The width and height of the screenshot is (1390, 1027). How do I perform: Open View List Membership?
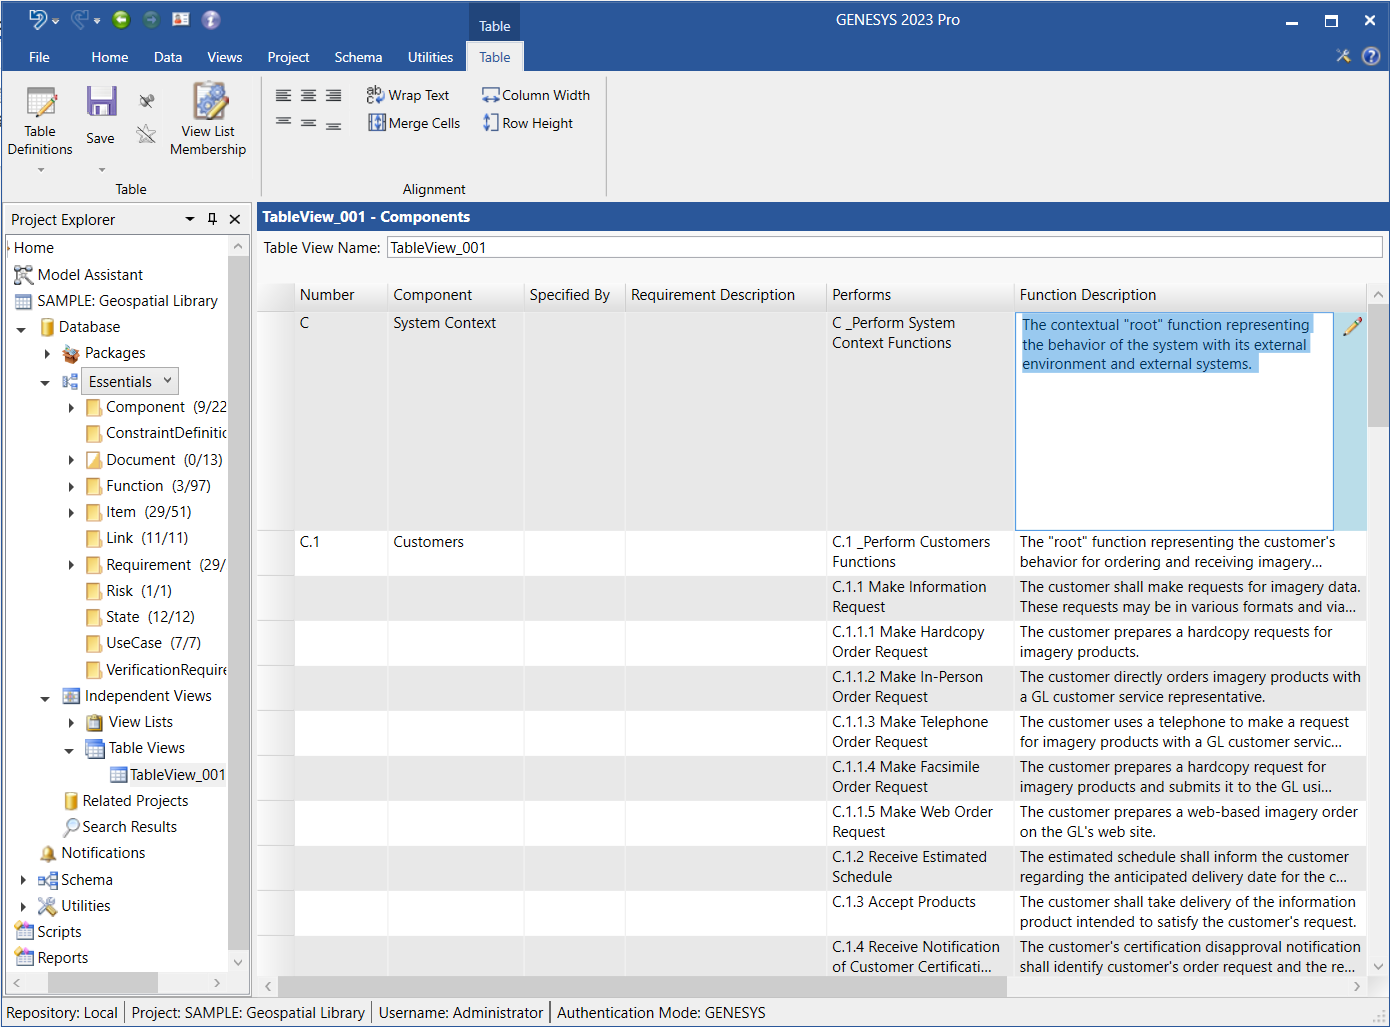tap(208, 120)
